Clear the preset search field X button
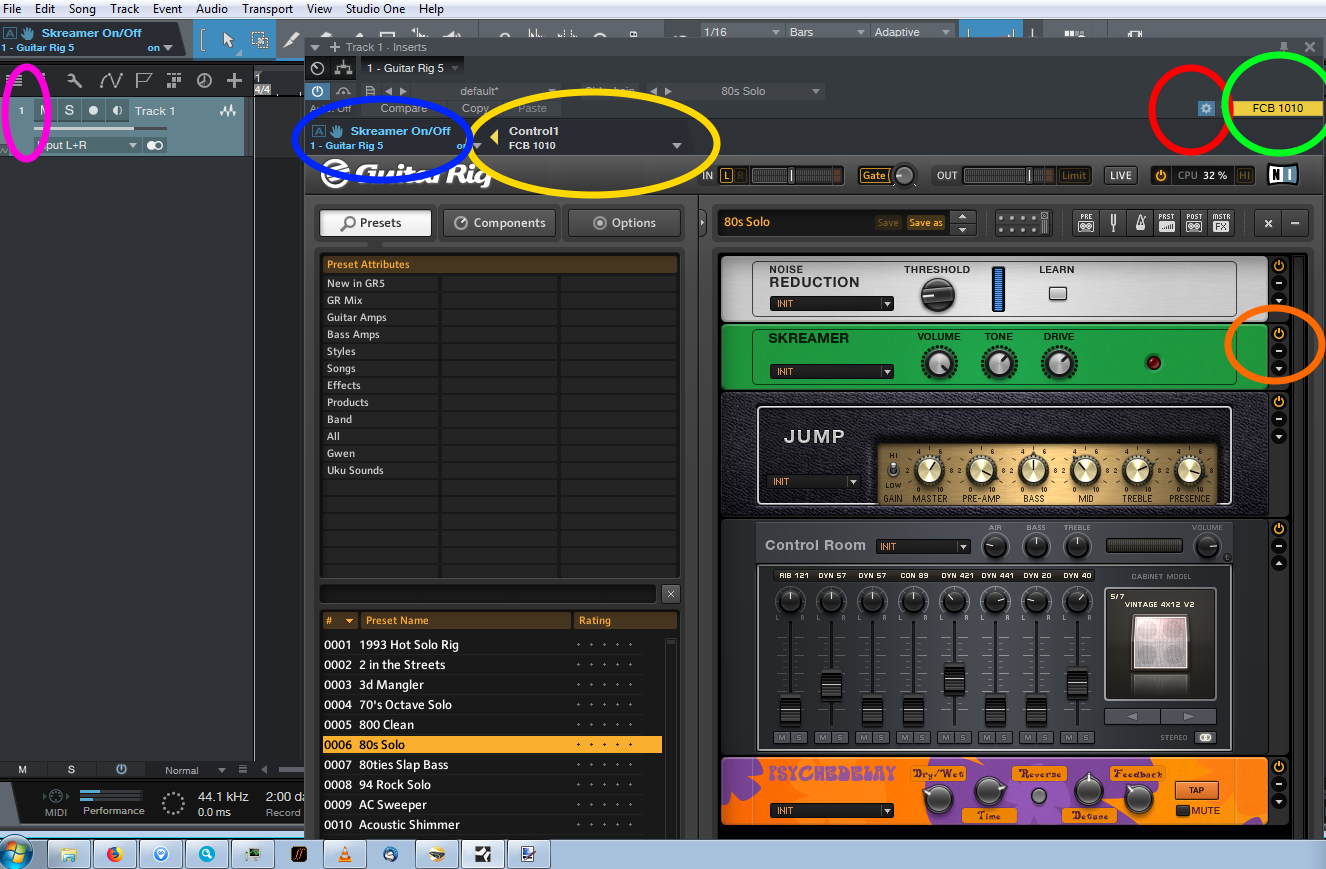This screenshot has width=1326, height=869. (x=671, y=594)
